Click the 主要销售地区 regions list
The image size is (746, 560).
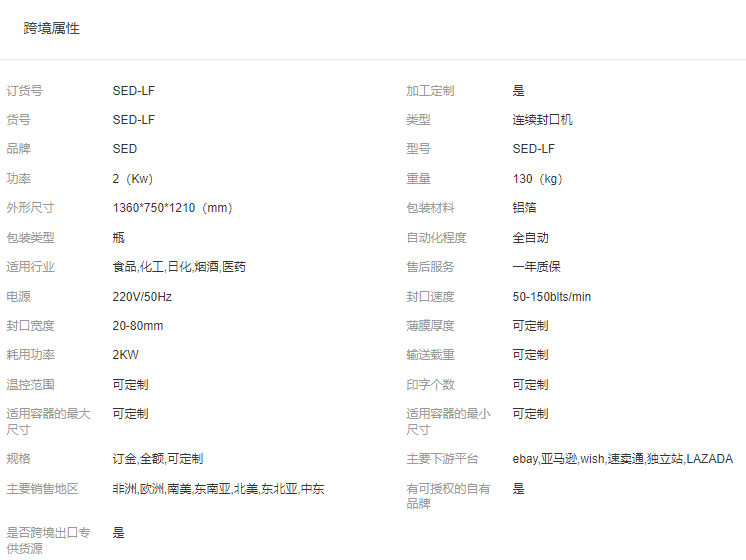[218, 489]
